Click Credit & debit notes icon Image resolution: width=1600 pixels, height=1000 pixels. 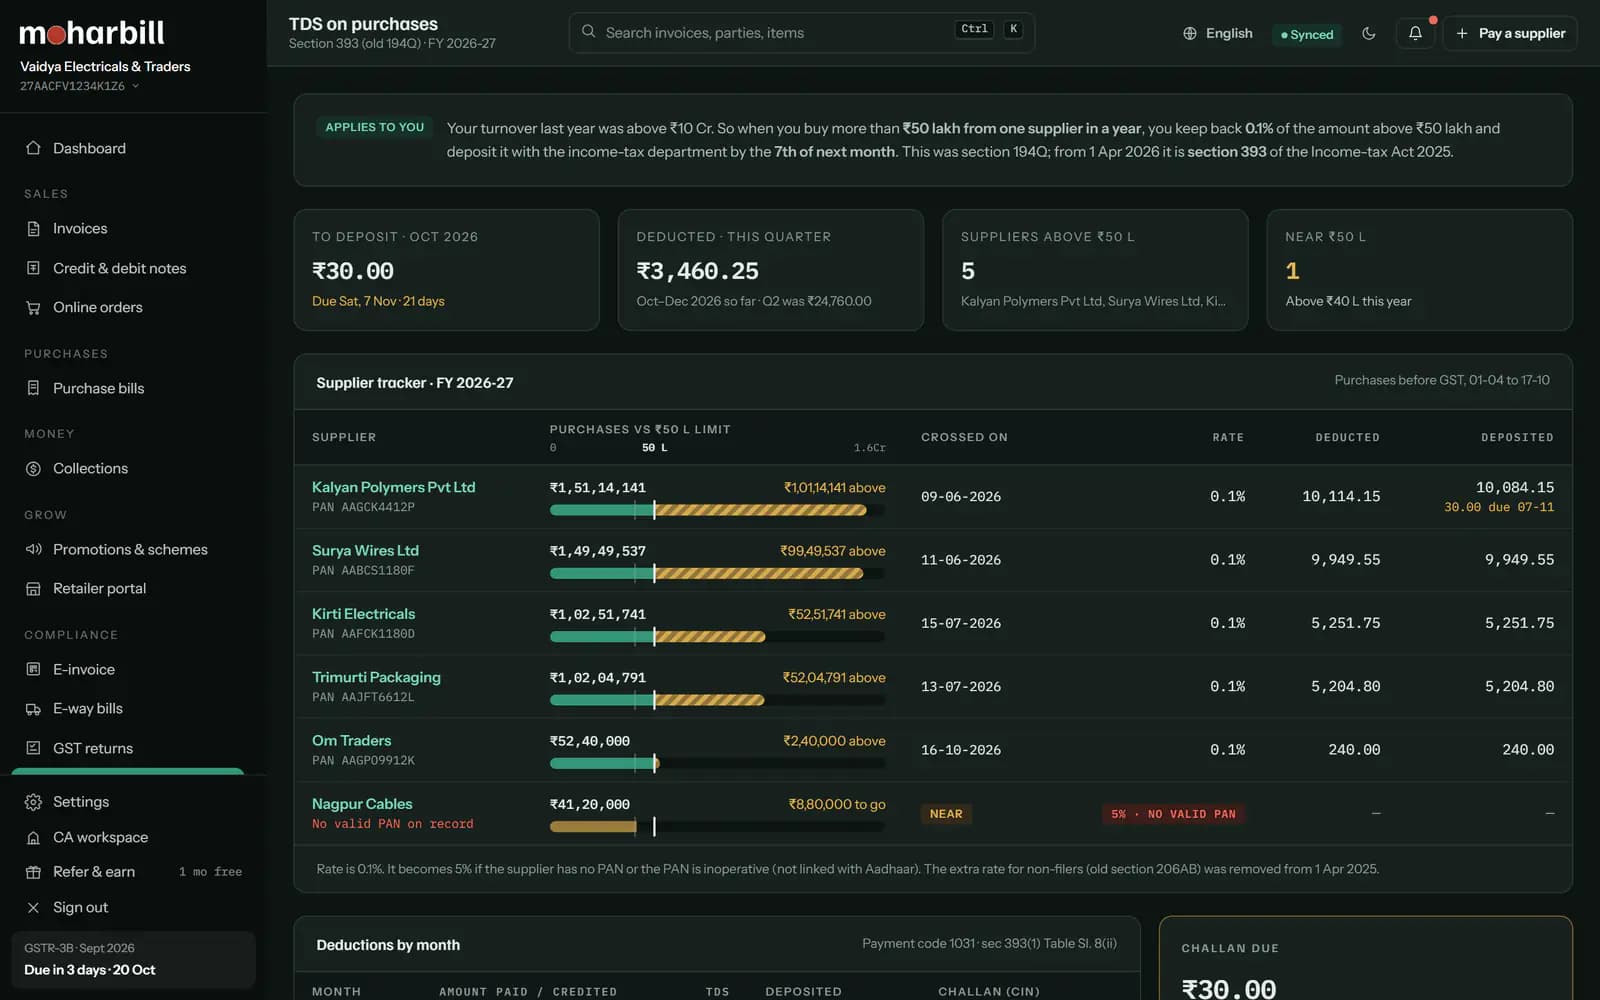(x=33, y=268)
